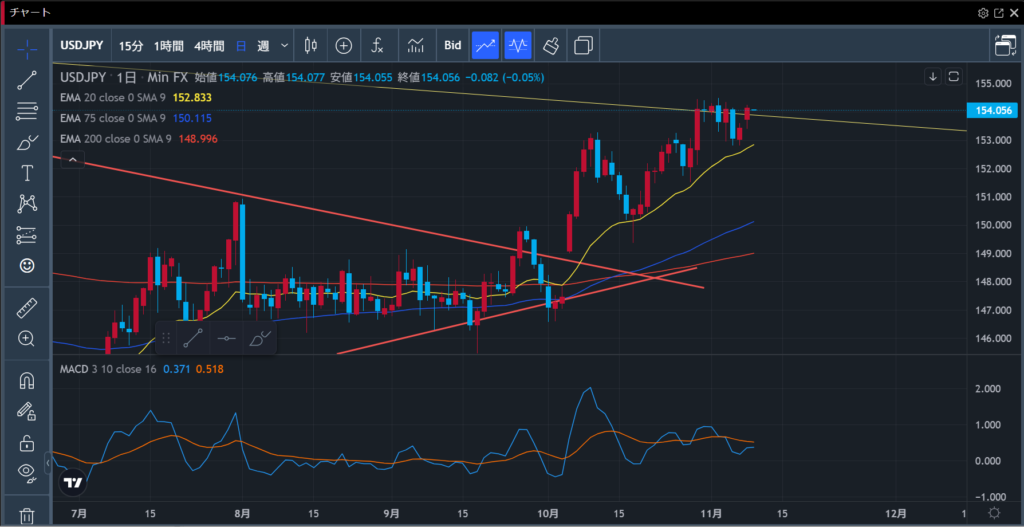The height and width of the screenshot is (527, 1024).
Task: Click the zoom in magnifier tool
Action: 27,338
